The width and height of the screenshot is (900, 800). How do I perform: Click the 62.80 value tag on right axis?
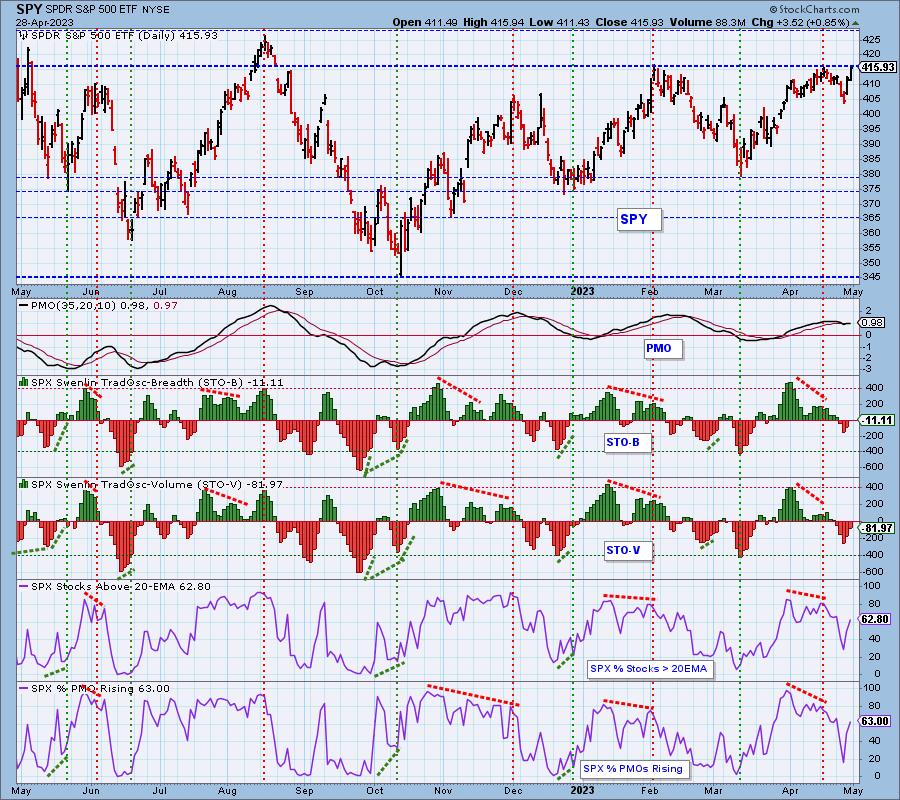click(875, 619)
